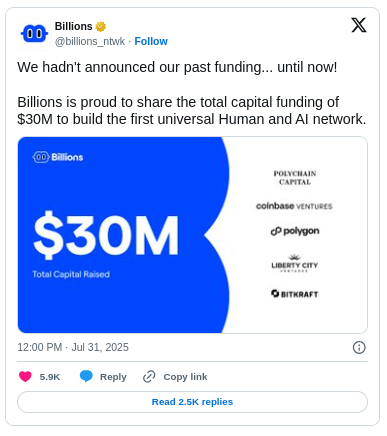Open the $30M funding image
The width and height of the screenshot is (387, 436).
pos(192,235)
